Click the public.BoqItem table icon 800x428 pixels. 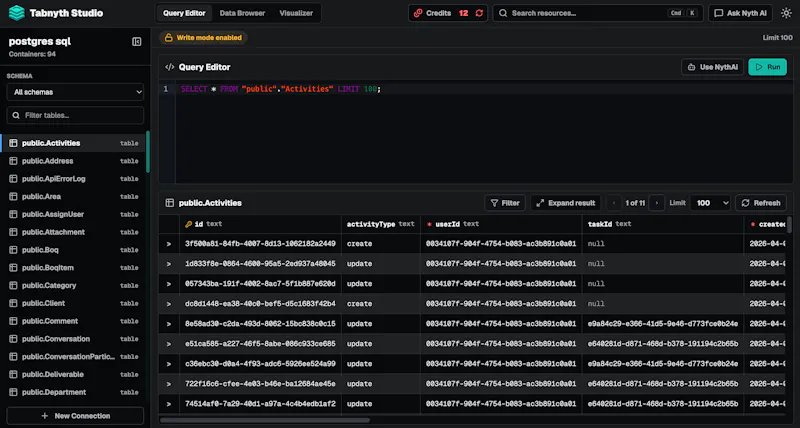[x=13, y=267]
